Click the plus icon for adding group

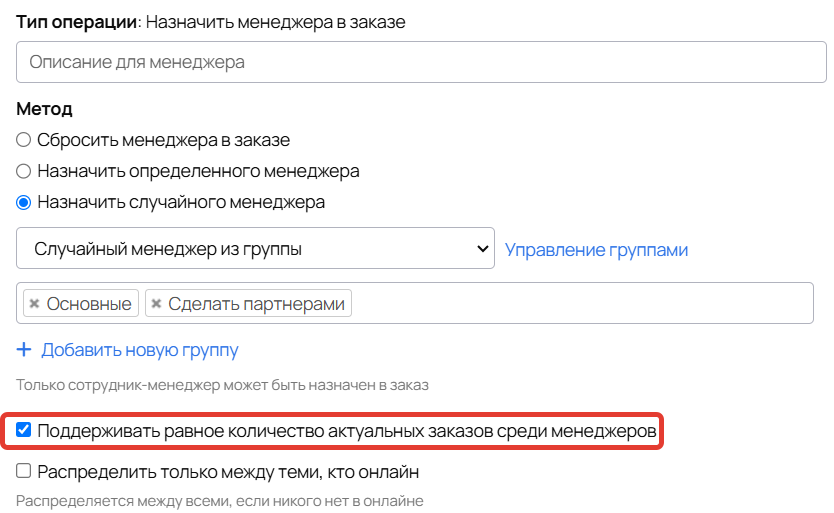tap(24, 350)
